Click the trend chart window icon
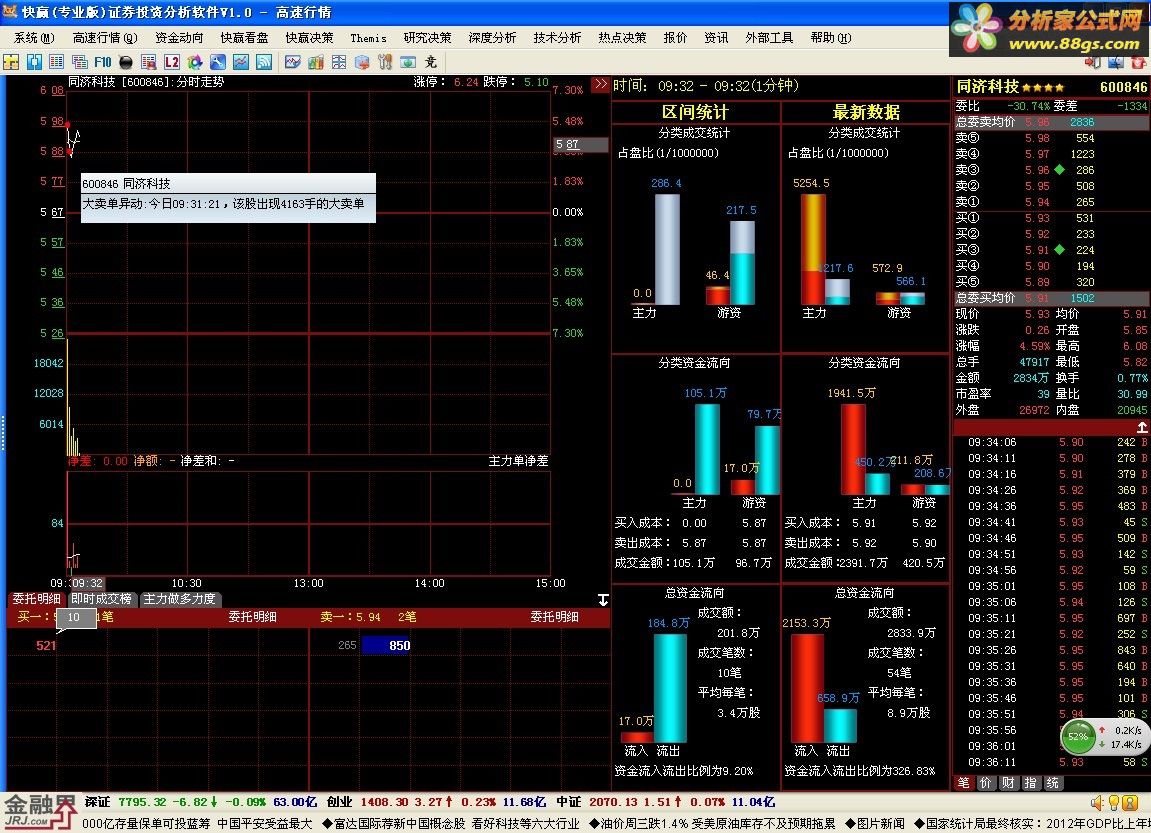The image size is (1151, 833). pos(293,62)
